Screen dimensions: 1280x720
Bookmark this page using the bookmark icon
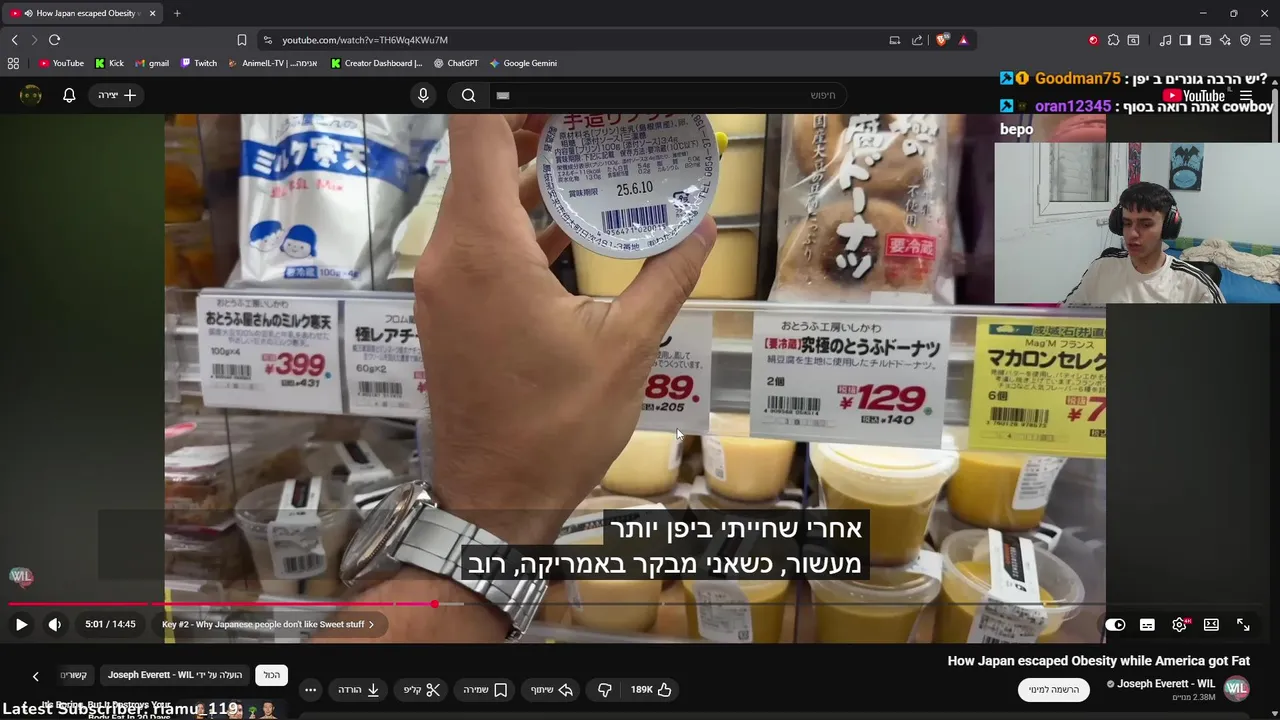[242, 40]
